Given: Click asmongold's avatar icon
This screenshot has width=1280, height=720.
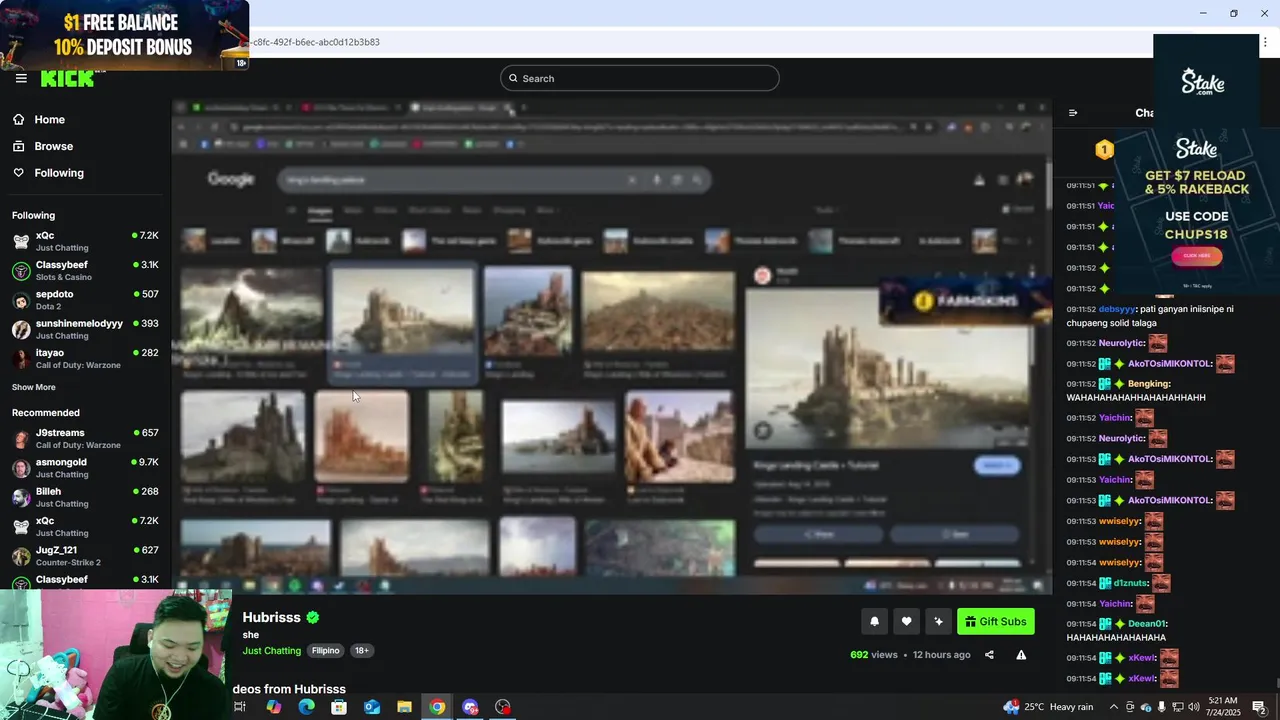Looking at the screenshot, I should (x=21, y=468).
